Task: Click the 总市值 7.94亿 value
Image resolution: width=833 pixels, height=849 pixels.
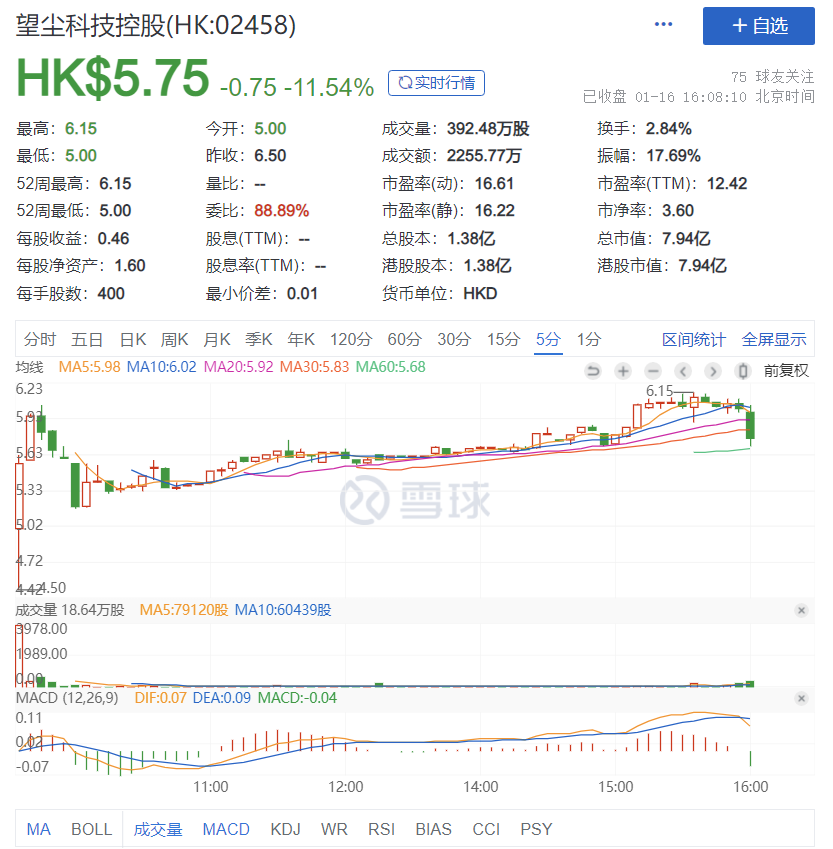Action: [686, 238]
